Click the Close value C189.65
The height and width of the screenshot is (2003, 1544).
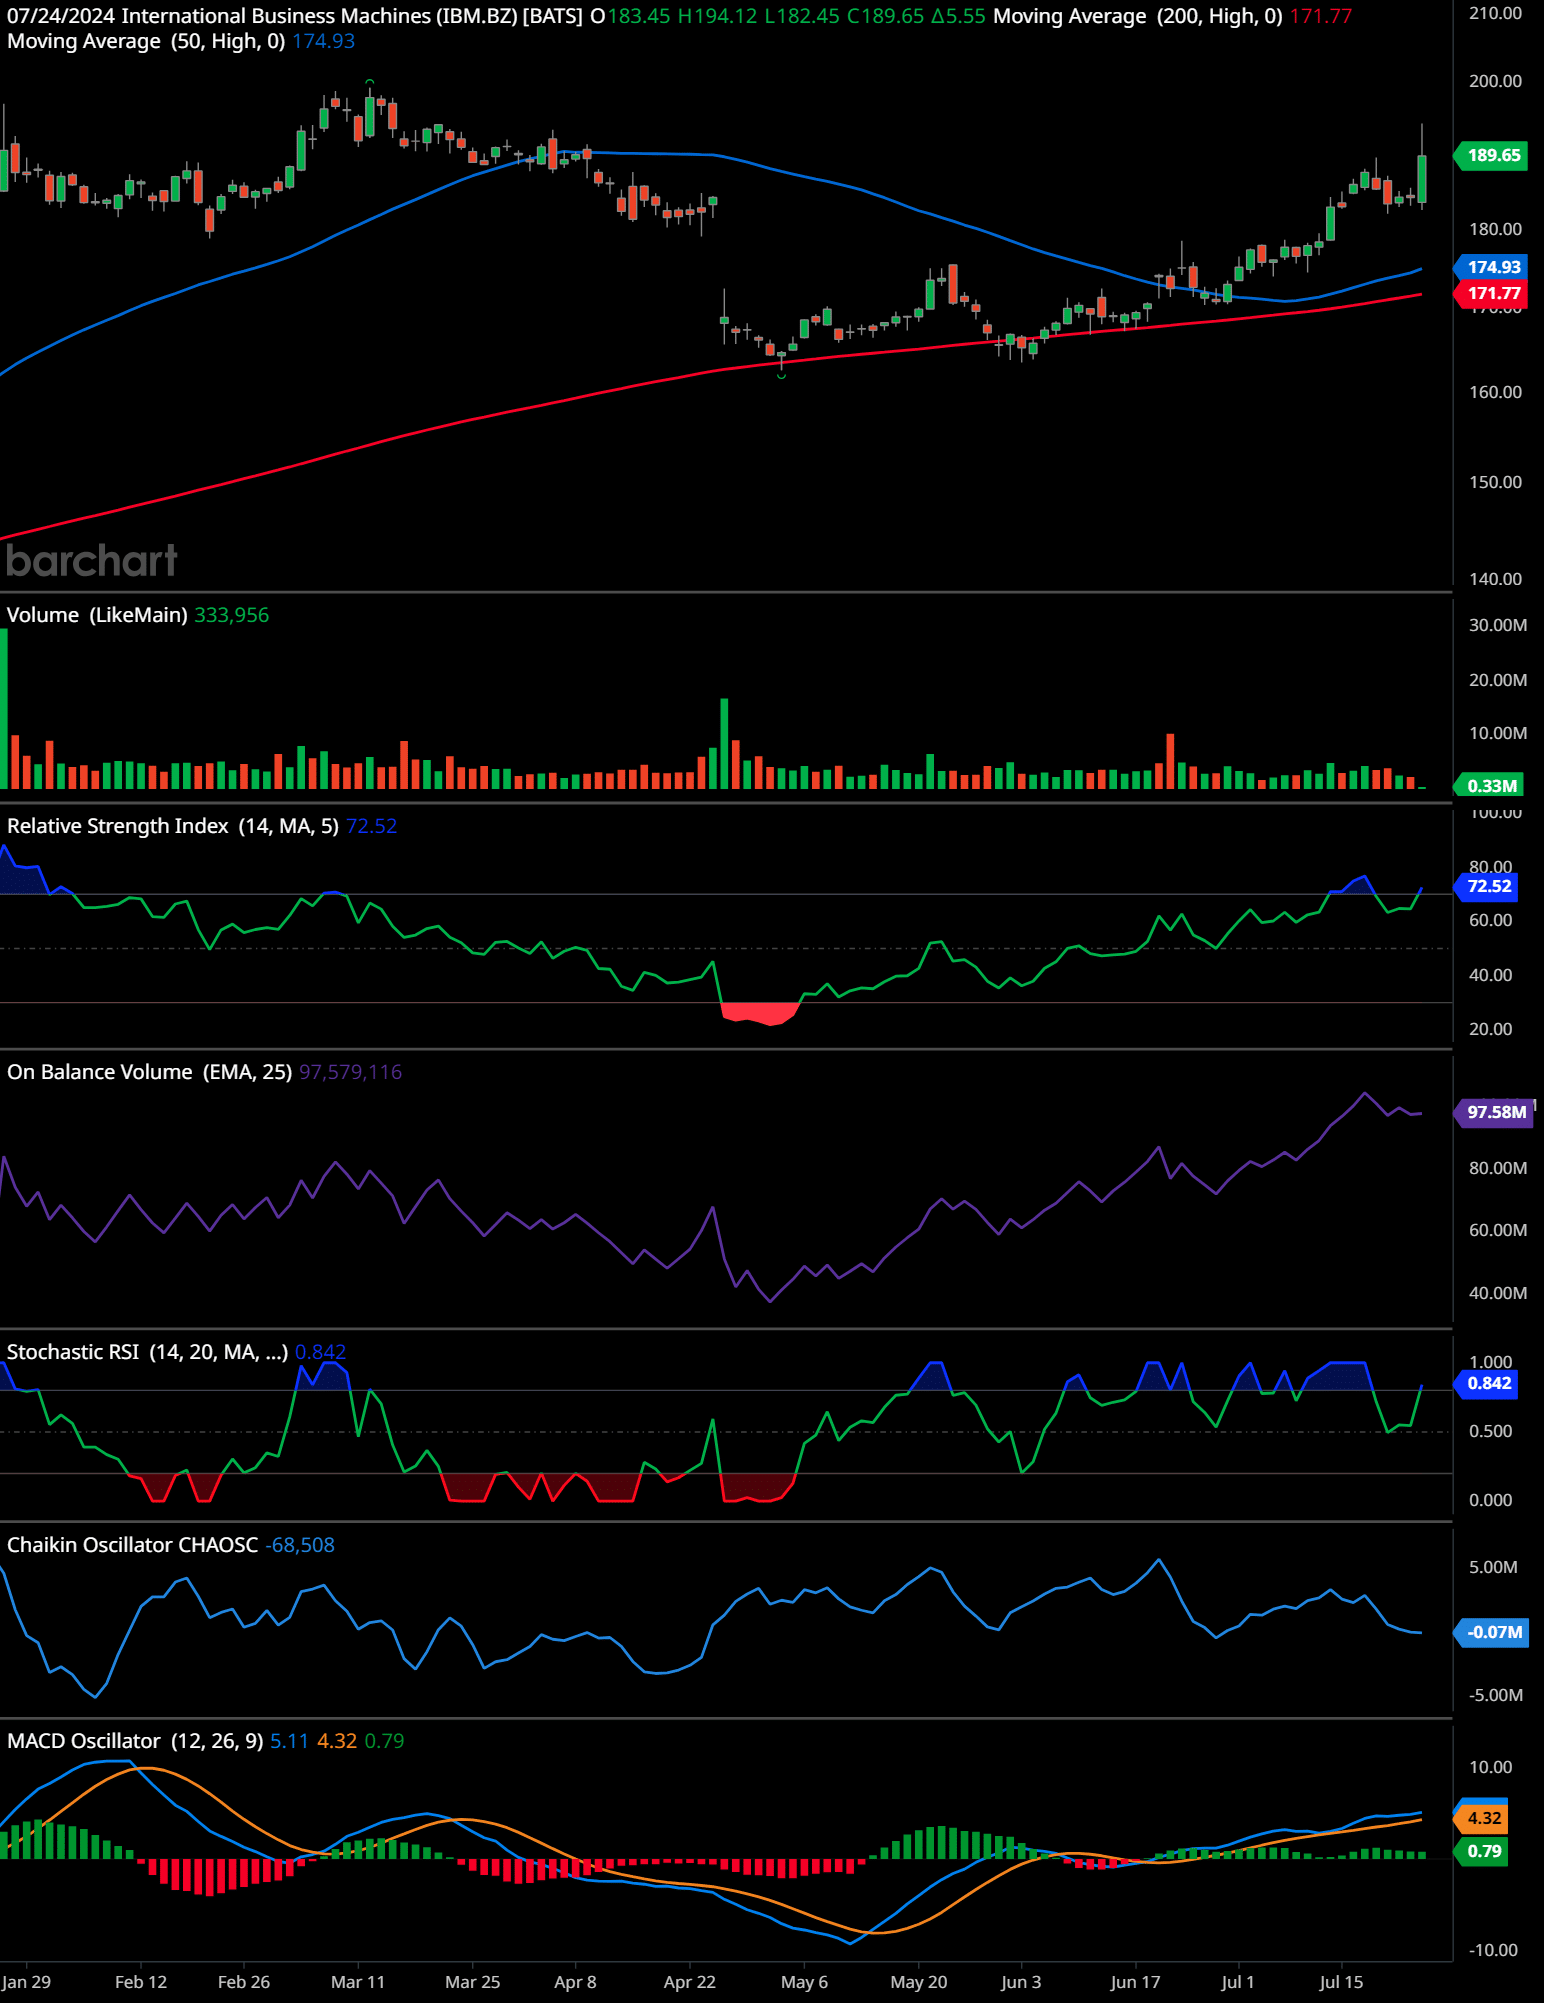click(x=885, y=16)
